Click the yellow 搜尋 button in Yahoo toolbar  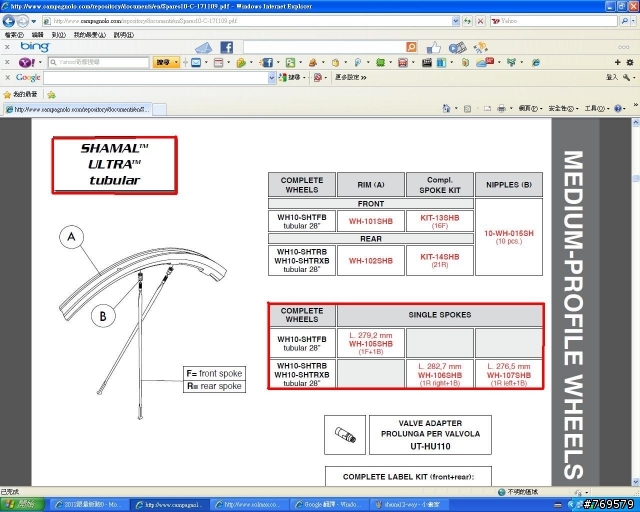(x=163, y=62)
